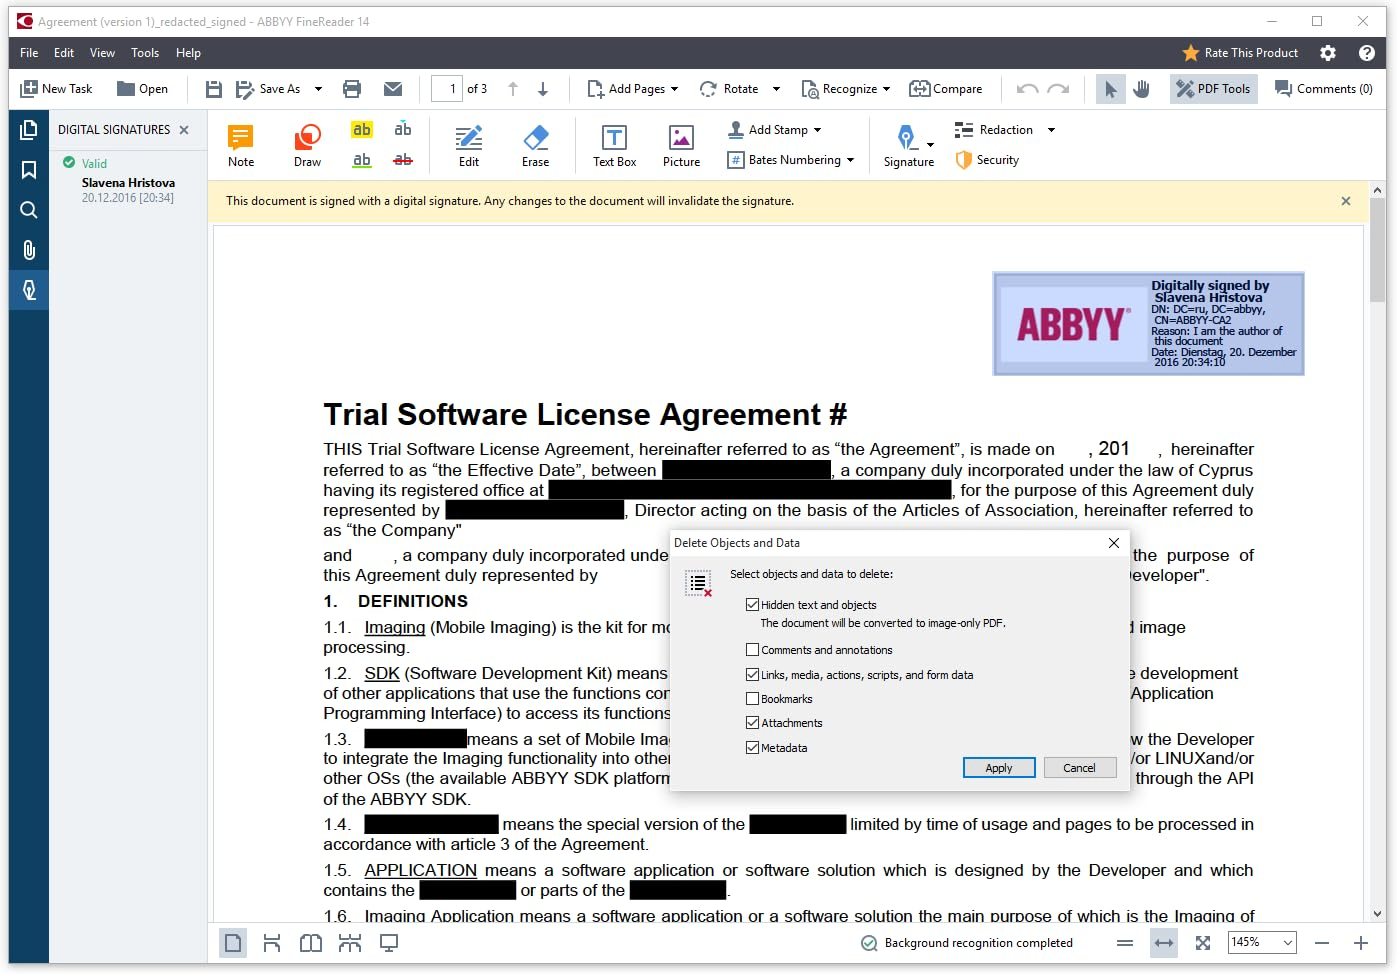The width and height of the screenshot is (1397, 974).
Task: Enable the Bookmarks deletion checkbox
Action: pos(752,698)
